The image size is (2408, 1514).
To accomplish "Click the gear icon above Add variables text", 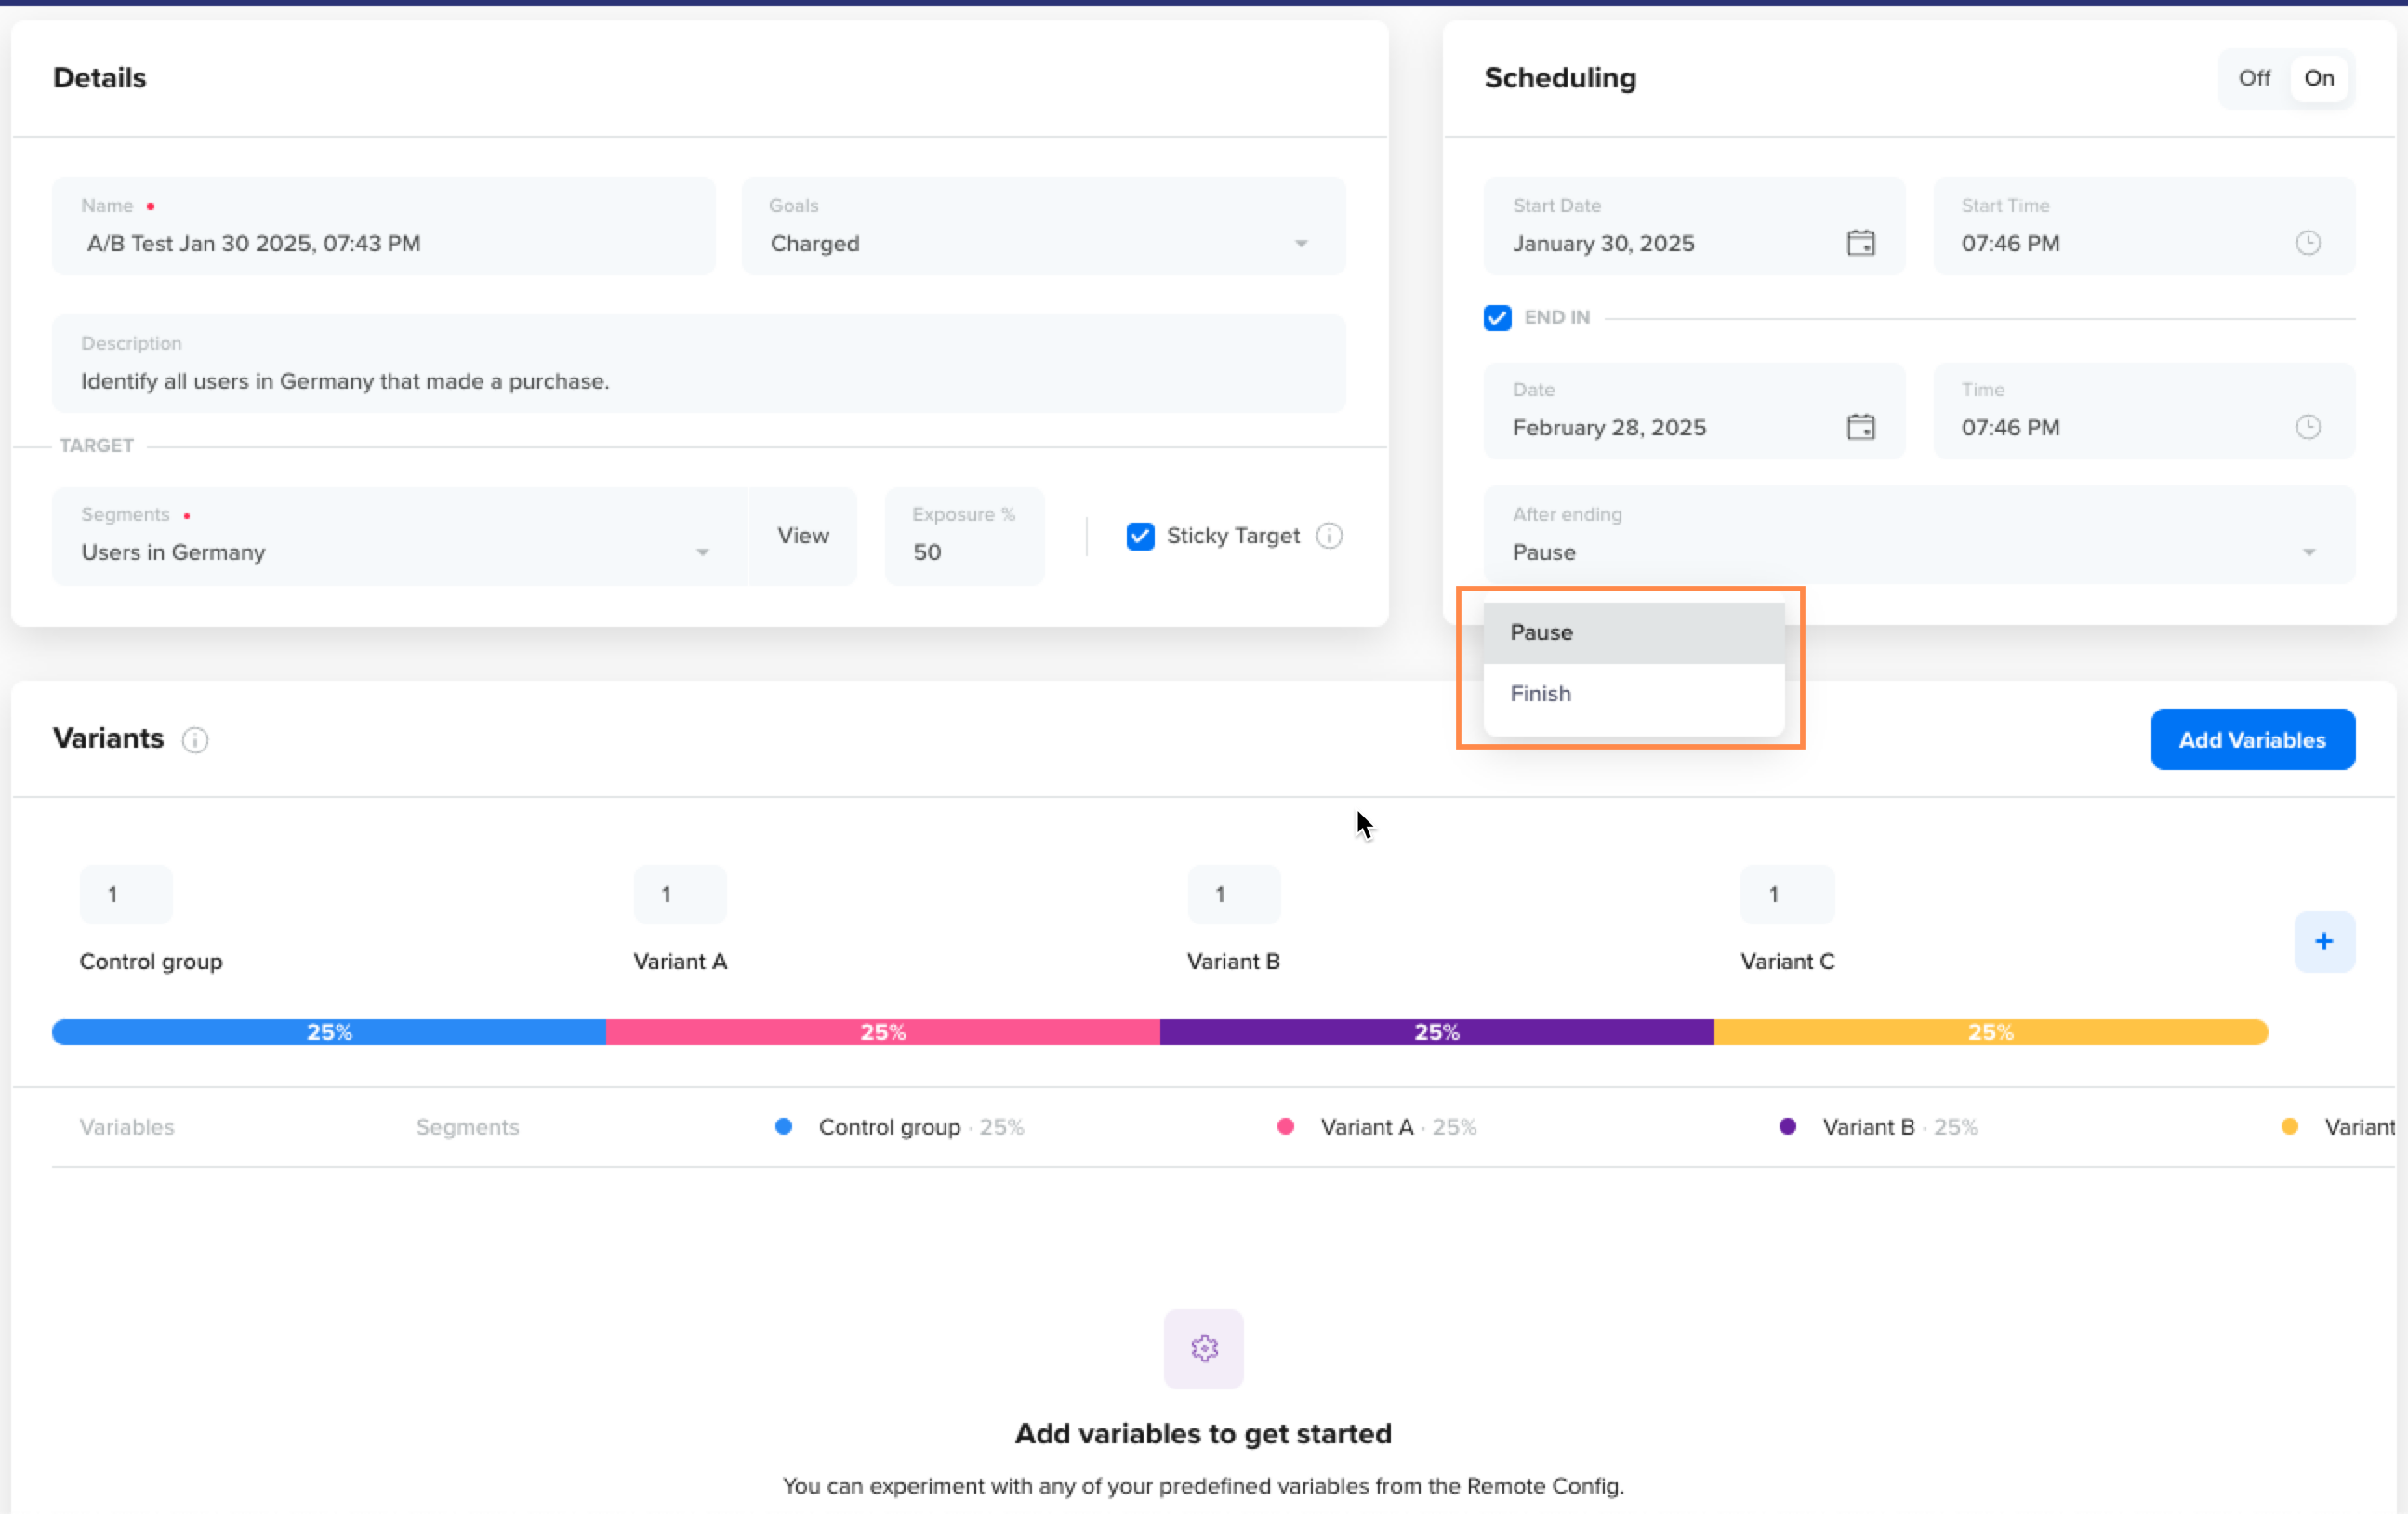I will (x=1204, y=1348).
